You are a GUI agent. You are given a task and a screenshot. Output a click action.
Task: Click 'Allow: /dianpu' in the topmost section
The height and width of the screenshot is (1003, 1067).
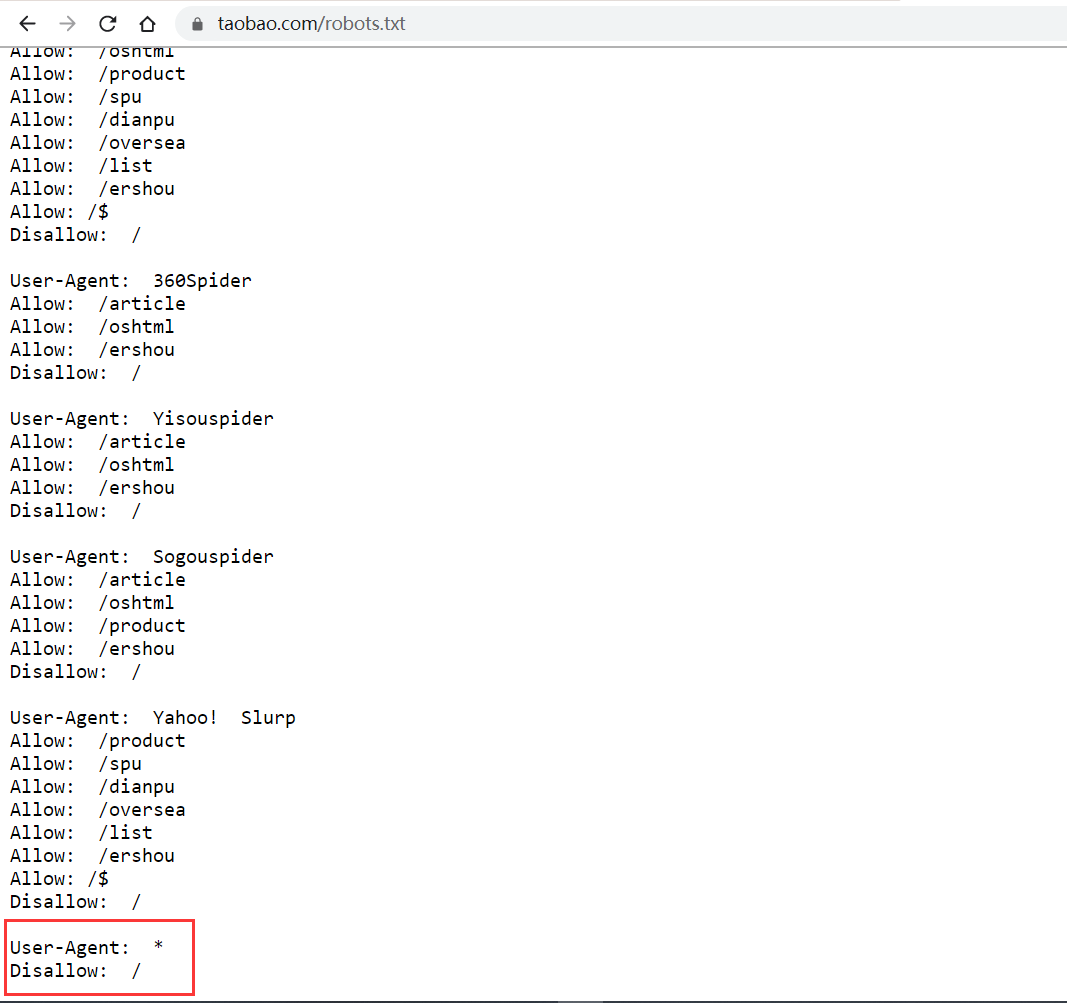pos(92,120)
